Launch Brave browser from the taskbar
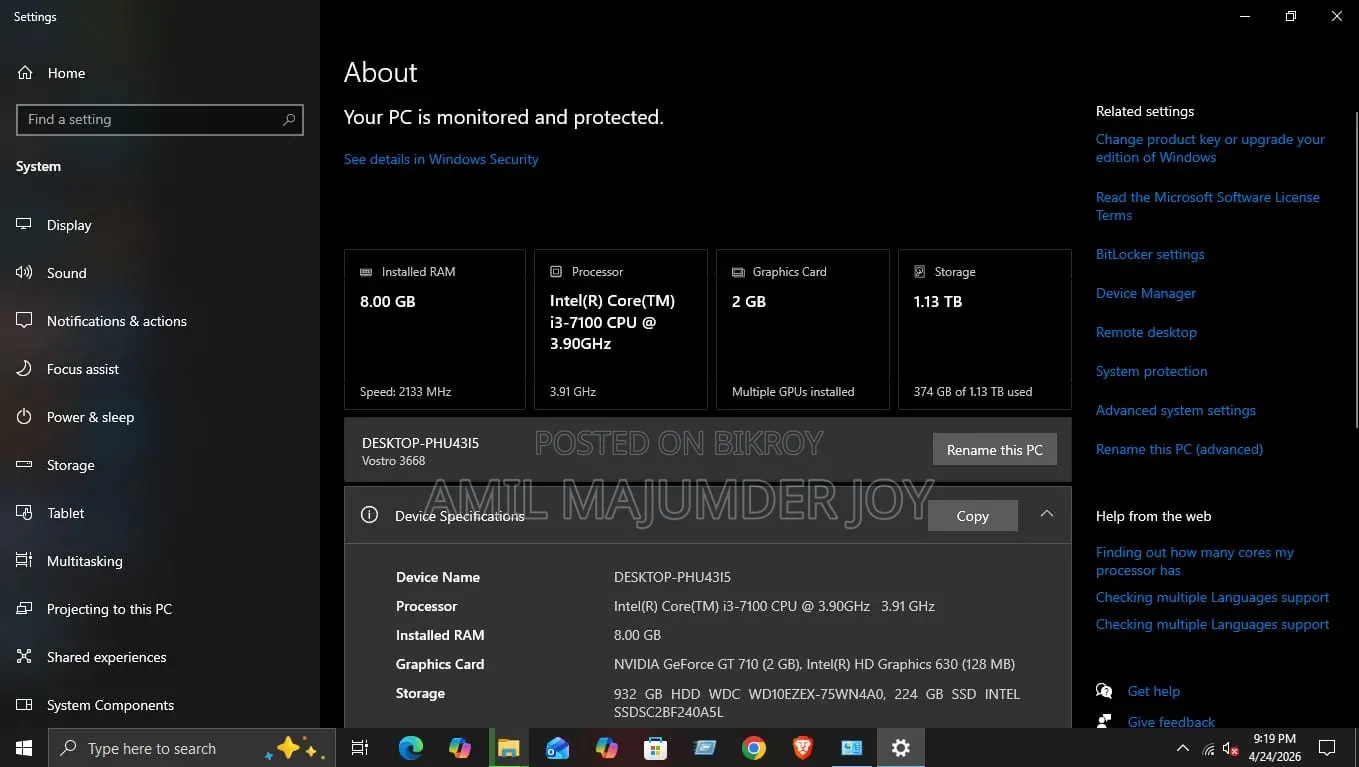The width and height of the screenshot is (1359, 767). coord(803,748)
